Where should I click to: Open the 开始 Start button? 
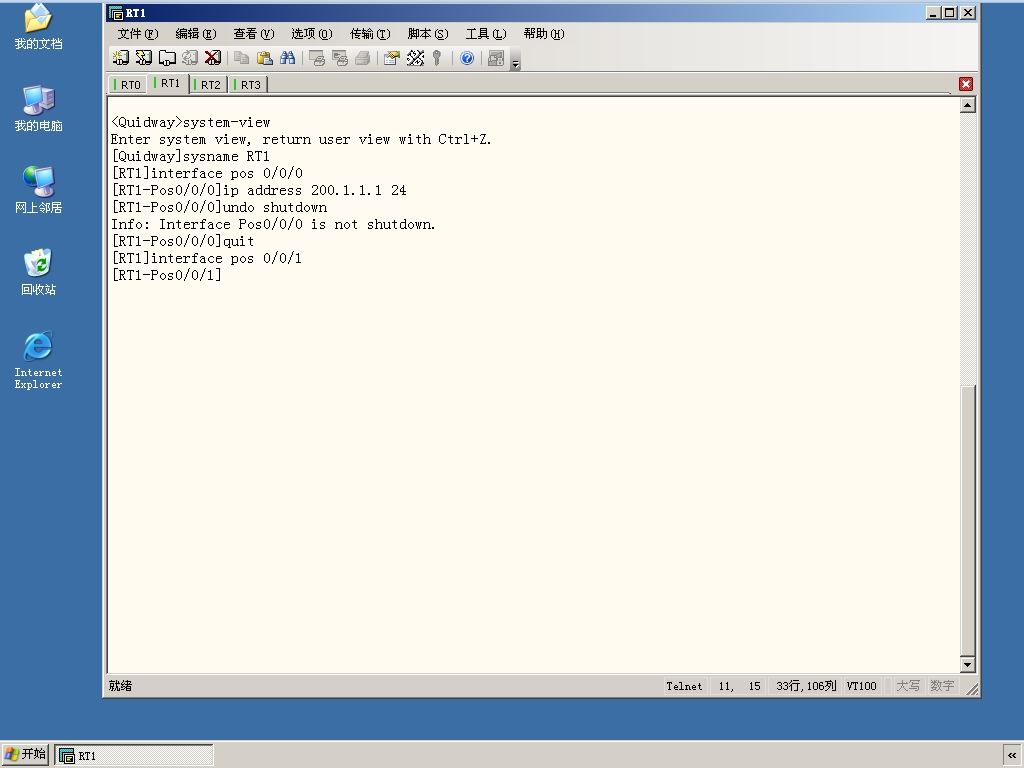pyautogui.click(x=25, y=755)
